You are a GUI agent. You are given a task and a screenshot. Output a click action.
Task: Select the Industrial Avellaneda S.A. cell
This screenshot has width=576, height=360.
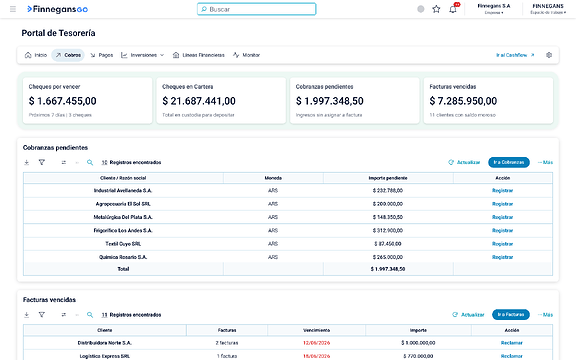123,191
